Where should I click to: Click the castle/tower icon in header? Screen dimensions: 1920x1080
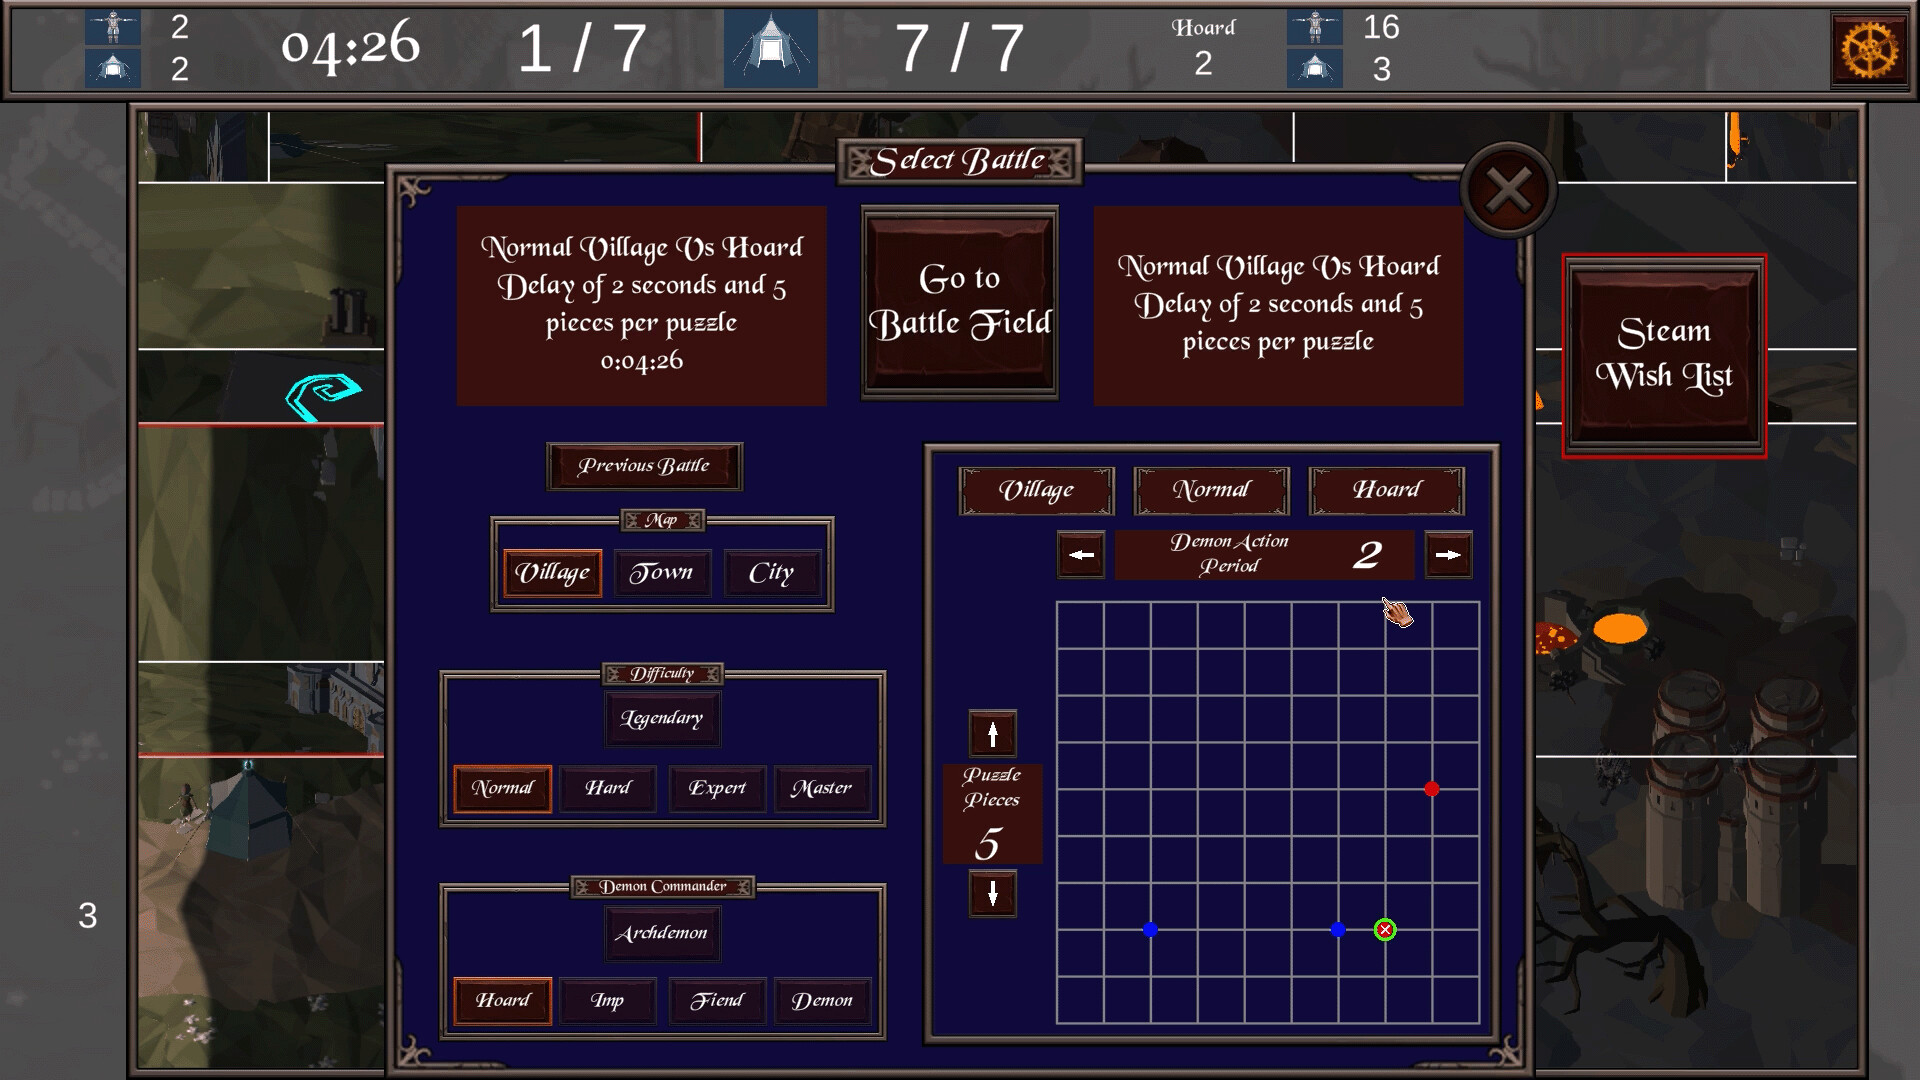tap(769, 46)
